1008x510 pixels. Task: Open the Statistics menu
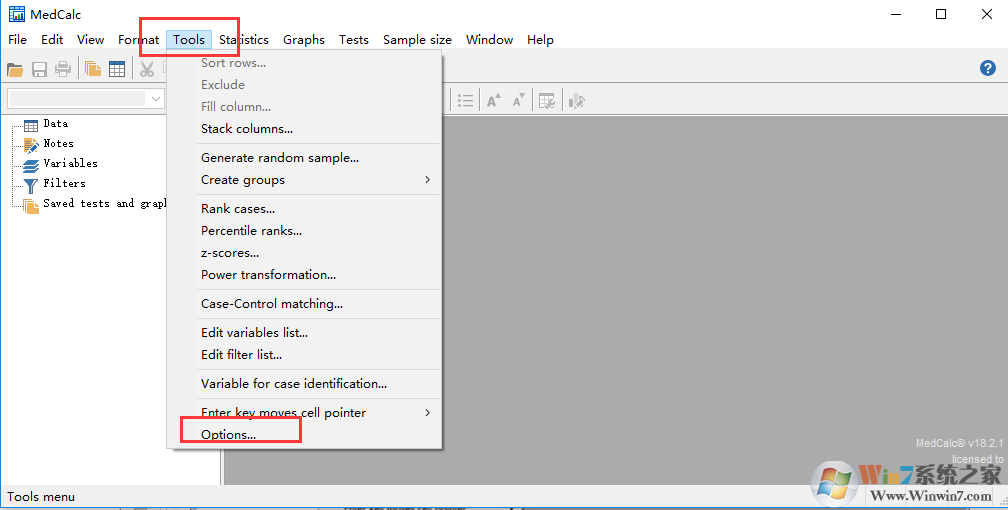[x=244, y=40]
